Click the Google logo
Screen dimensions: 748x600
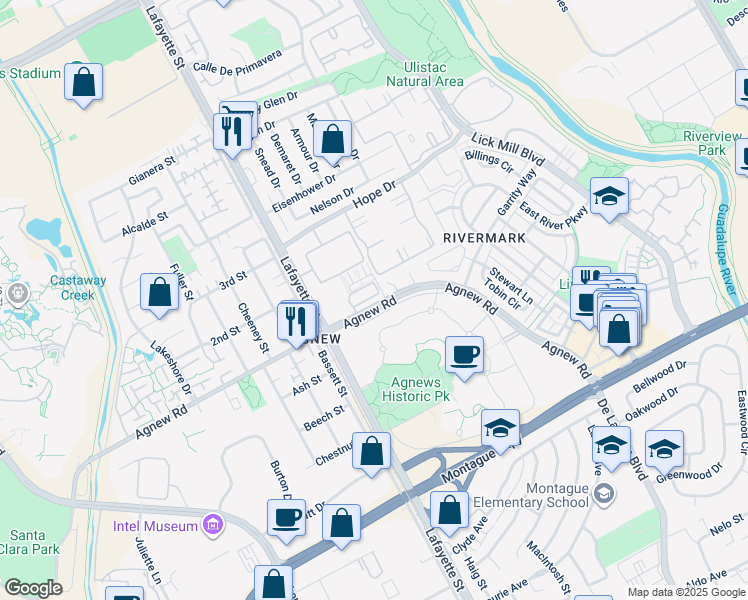[x=33, y=588]
